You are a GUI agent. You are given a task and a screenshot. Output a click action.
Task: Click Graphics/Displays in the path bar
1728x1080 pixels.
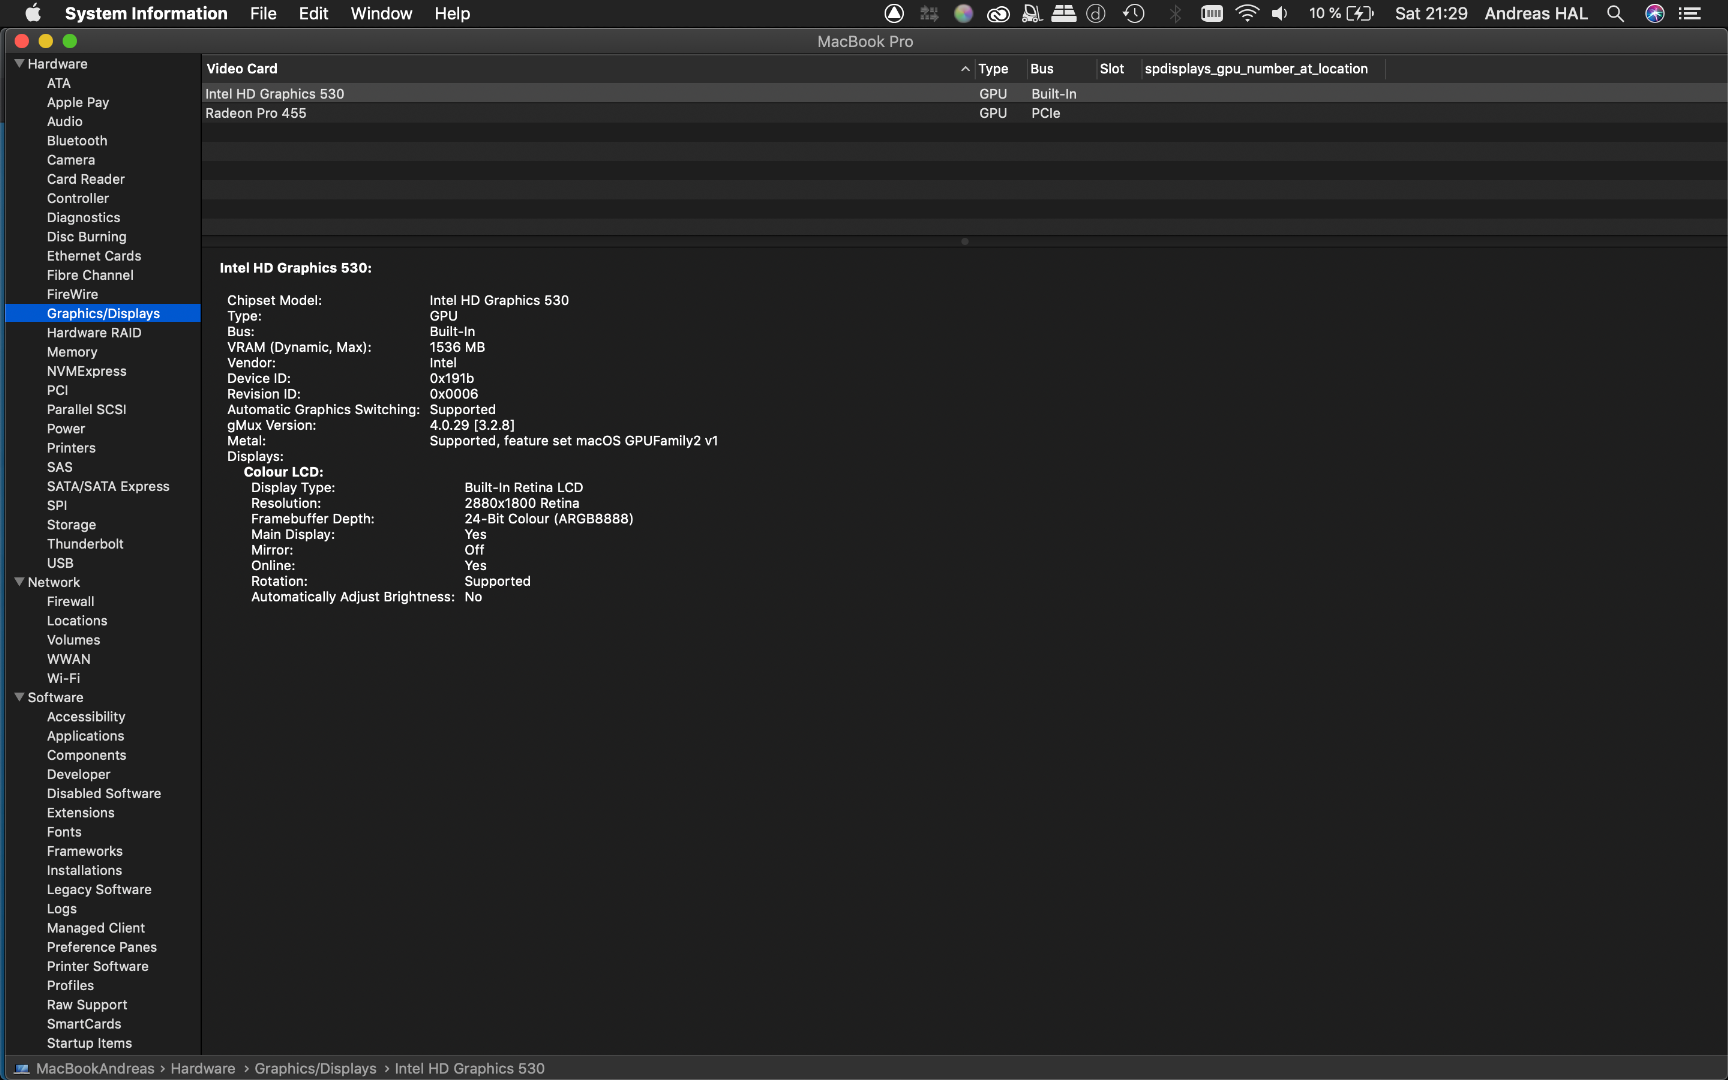click(x=315, y=1069)
